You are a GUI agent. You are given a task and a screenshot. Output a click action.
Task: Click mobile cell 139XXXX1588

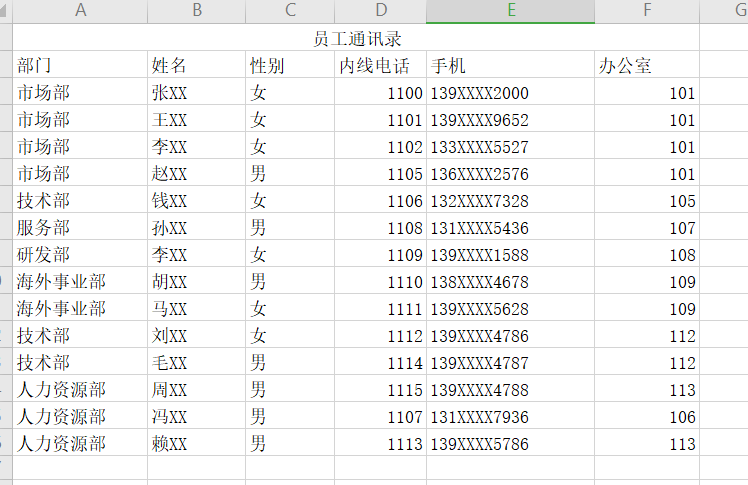pyautogui.click(x=510, y=254)
